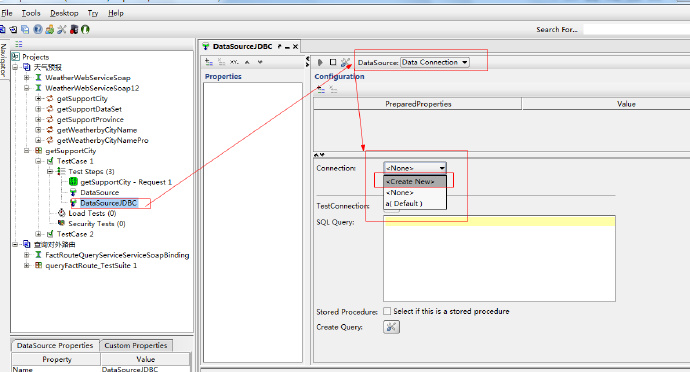The height and width of the screenshot is (372, 690).
Task: Expand the getWeatherbyCityName operation node
Action: click(x=38, y=130)
